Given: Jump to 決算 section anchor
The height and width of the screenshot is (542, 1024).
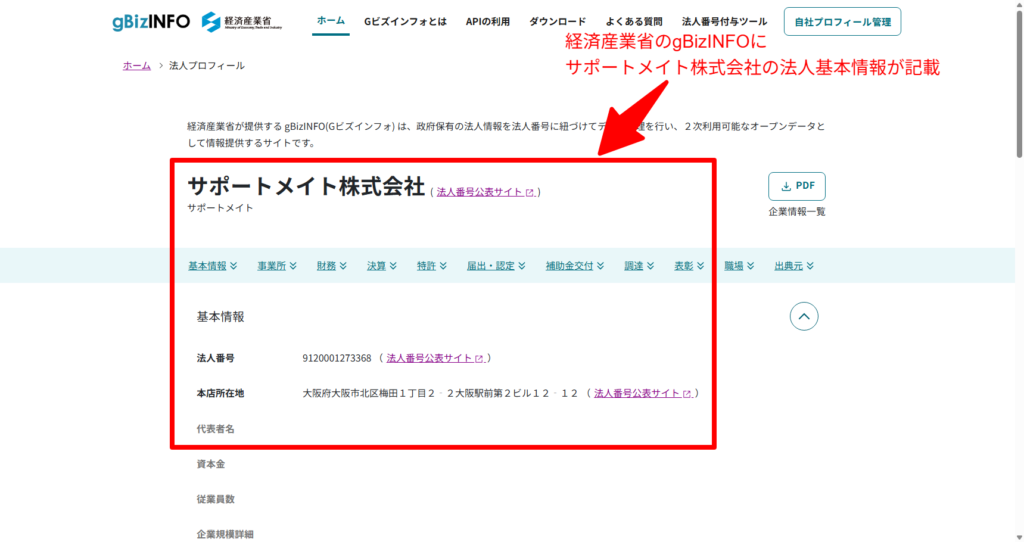Looking at the screenshot, I should [x=382, y=266].
